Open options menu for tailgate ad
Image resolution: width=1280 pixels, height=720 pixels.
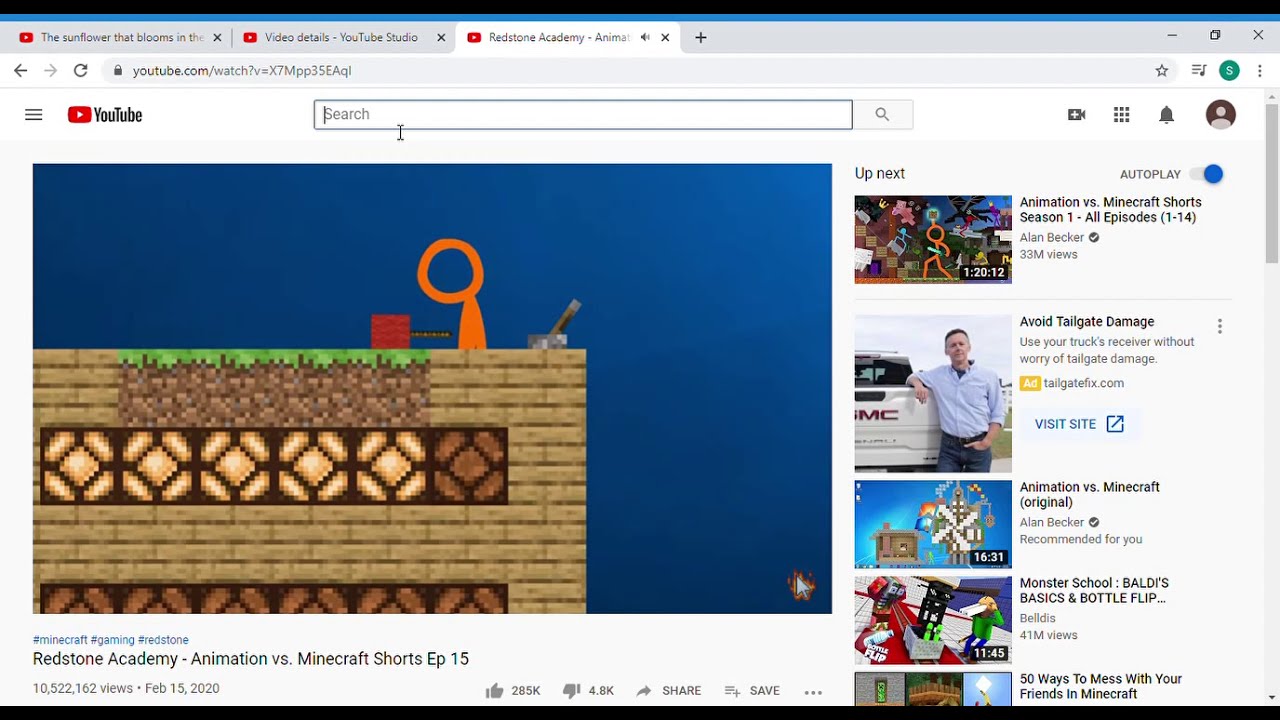pos(1219,326)
